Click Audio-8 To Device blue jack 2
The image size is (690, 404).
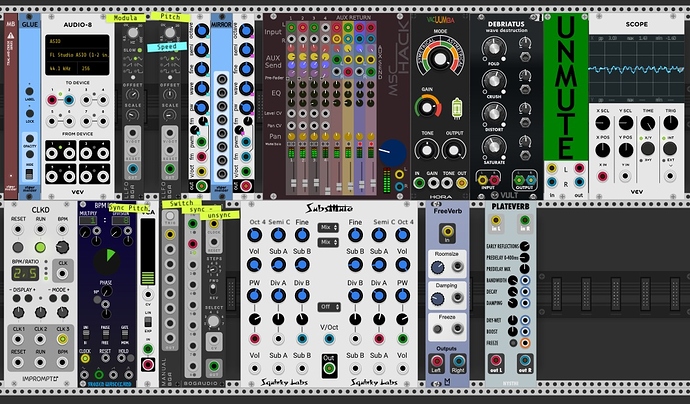tap(69, 100)
